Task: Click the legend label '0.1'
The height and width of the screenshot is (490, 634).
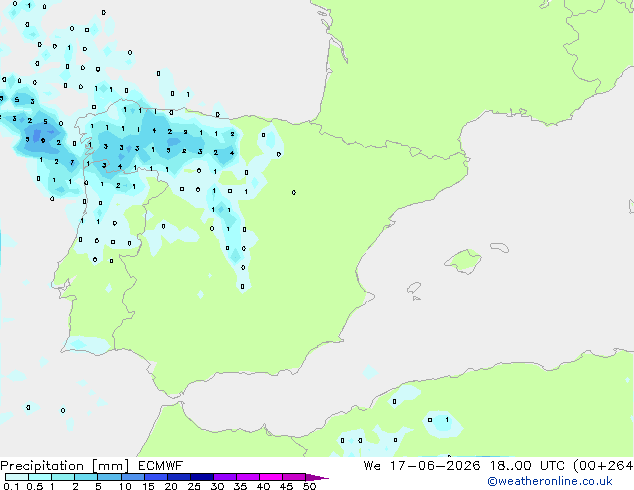Action: [x=11, y=486]
